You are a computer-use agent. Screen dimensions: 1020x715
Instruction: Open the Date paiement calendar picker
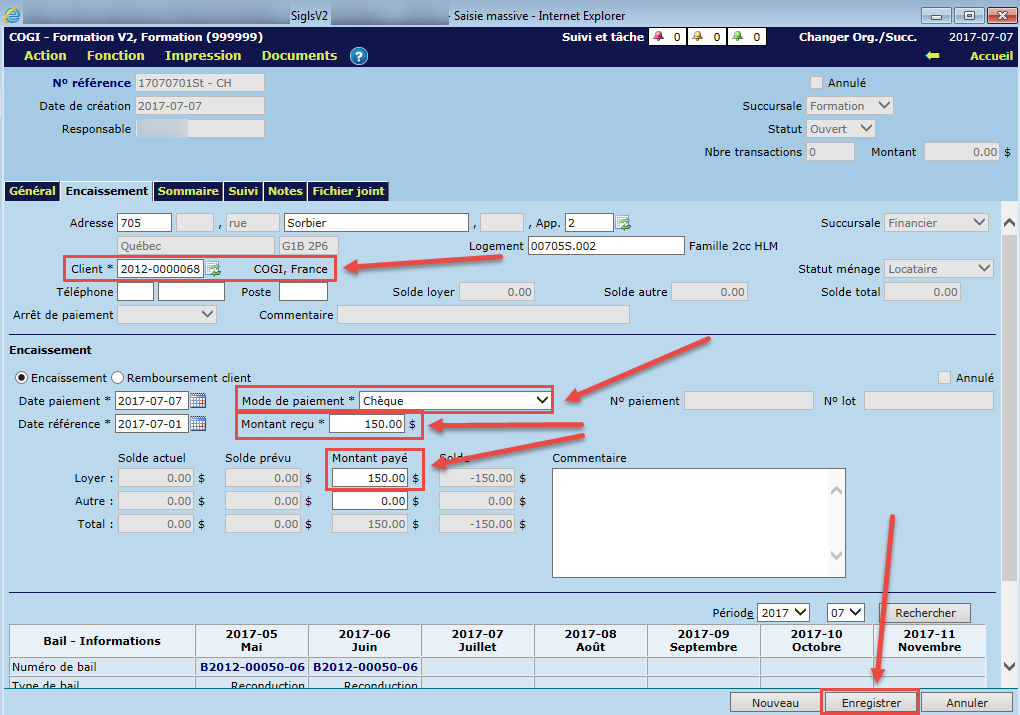click(198, 401)
